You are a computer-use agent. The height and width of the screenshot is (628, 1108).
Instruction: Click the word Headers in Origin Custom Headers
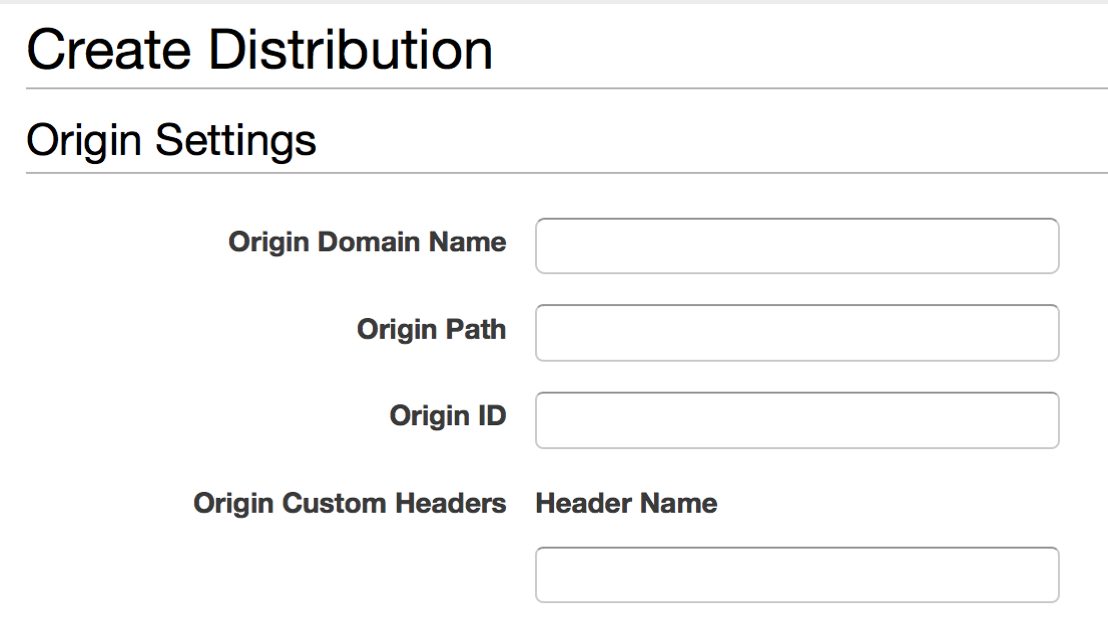pos(450,504)
